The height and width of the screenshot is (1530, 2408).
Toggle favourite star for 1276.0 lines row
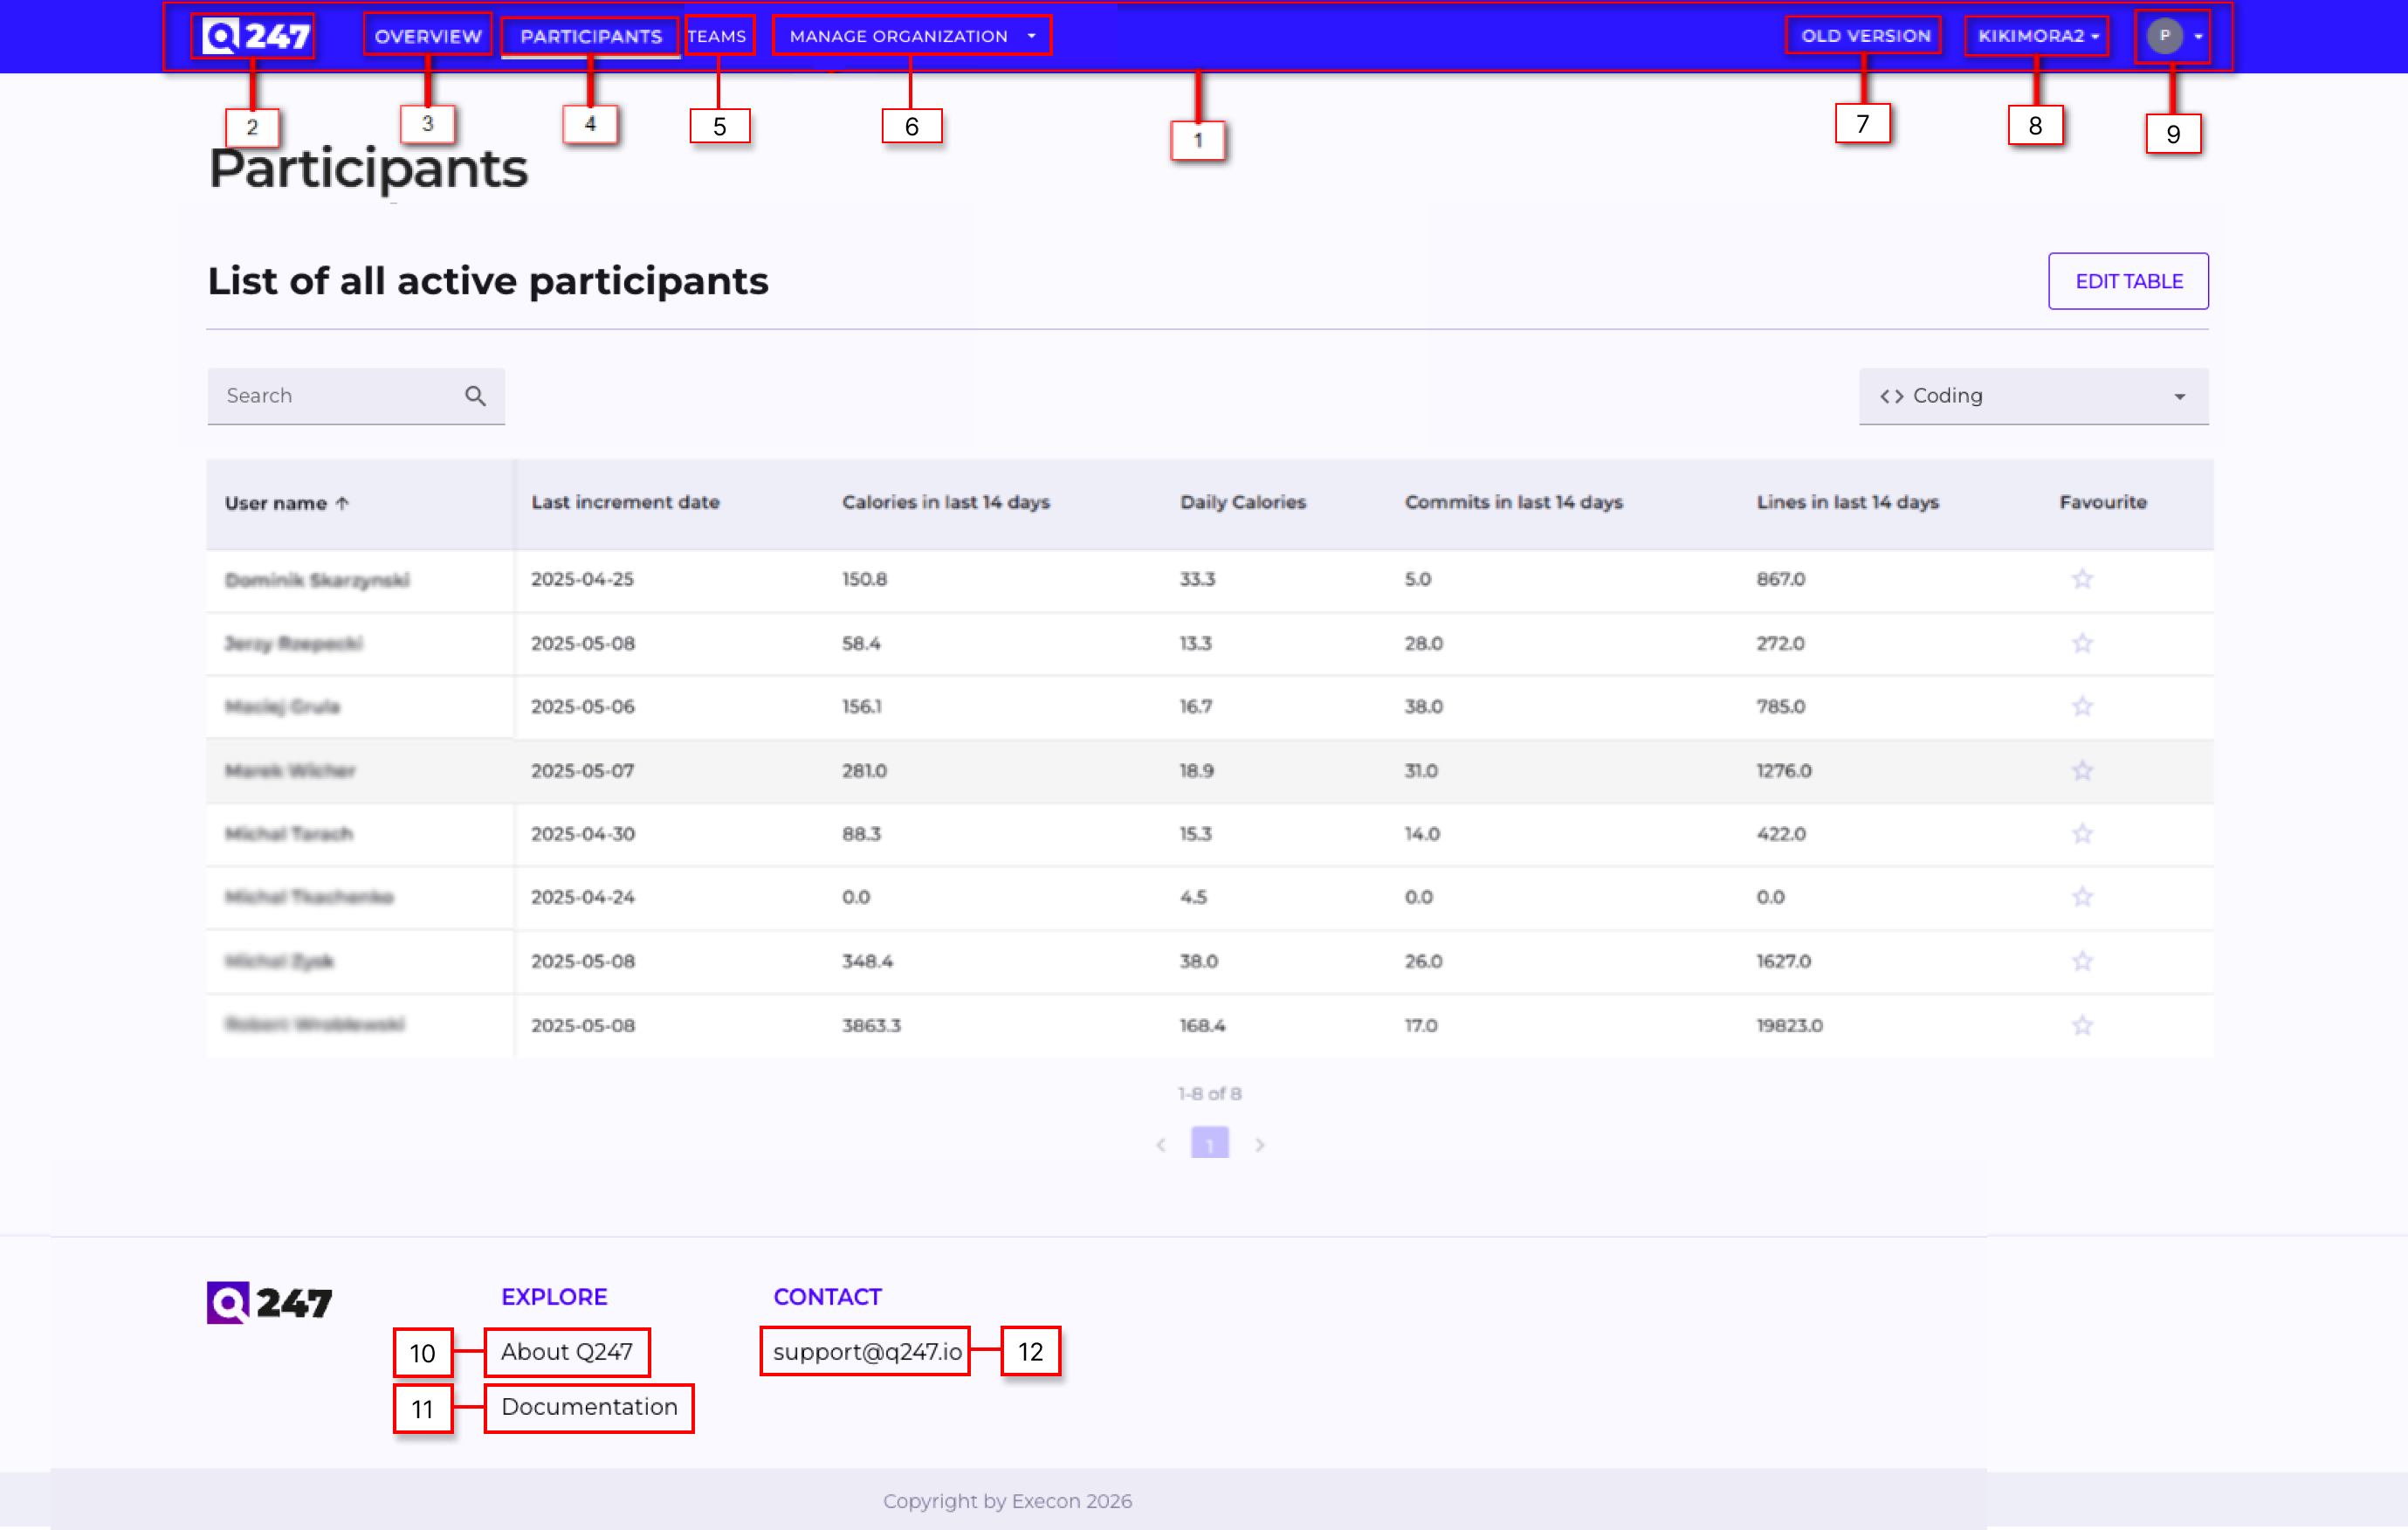pyautogui.click(x=2082, y=771)
